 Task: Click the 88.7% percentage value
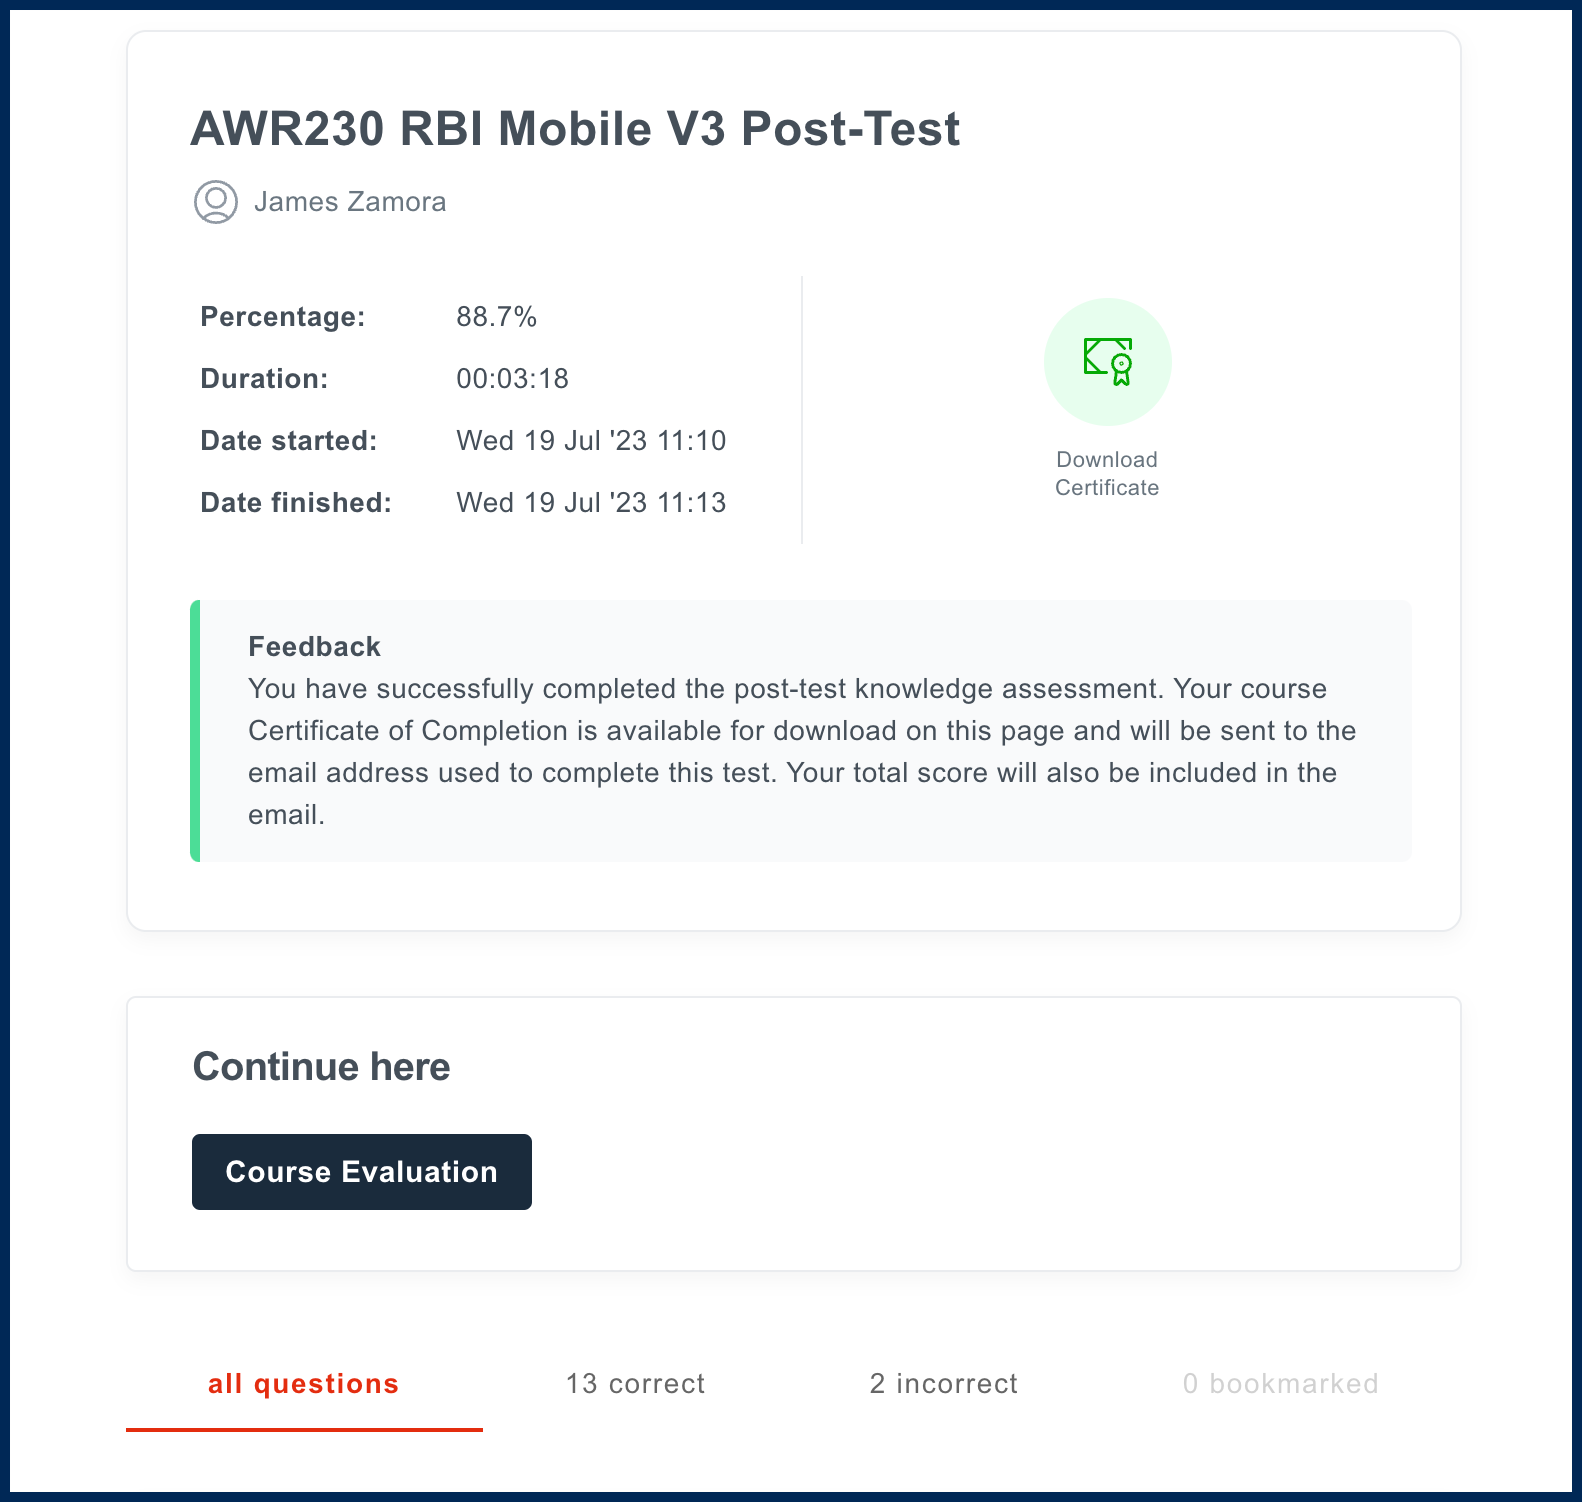(x=496, y=317)
